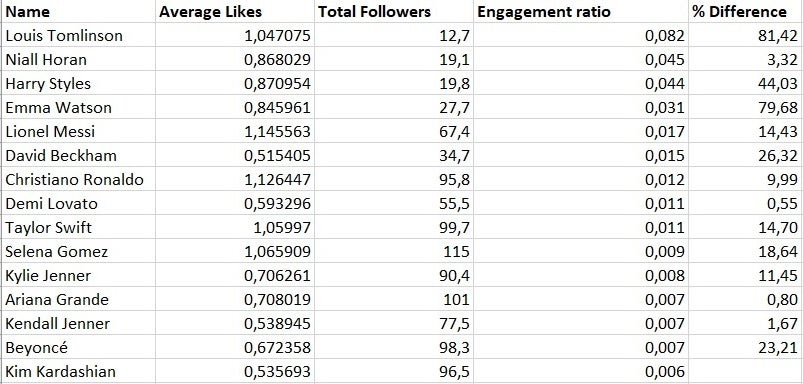The image size is (803, 384).
Task: Select Taylor Swift's average likes 1,05997
Action: click(x=235, y=227)
